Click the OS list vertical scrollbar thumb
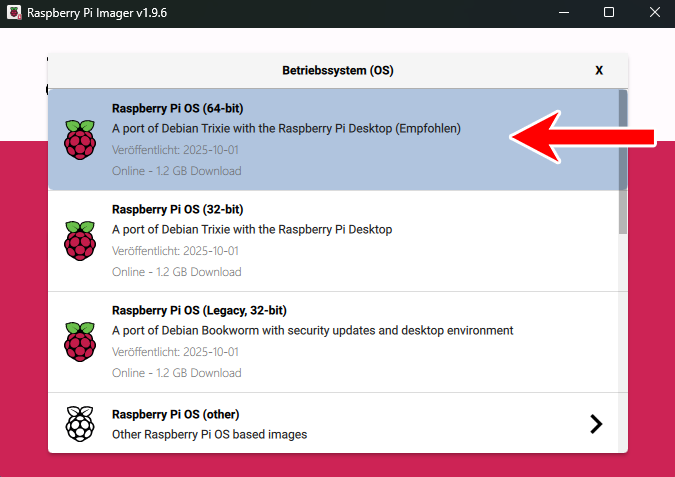The height and width of the screenshot is (477, 675). [622, 138]
